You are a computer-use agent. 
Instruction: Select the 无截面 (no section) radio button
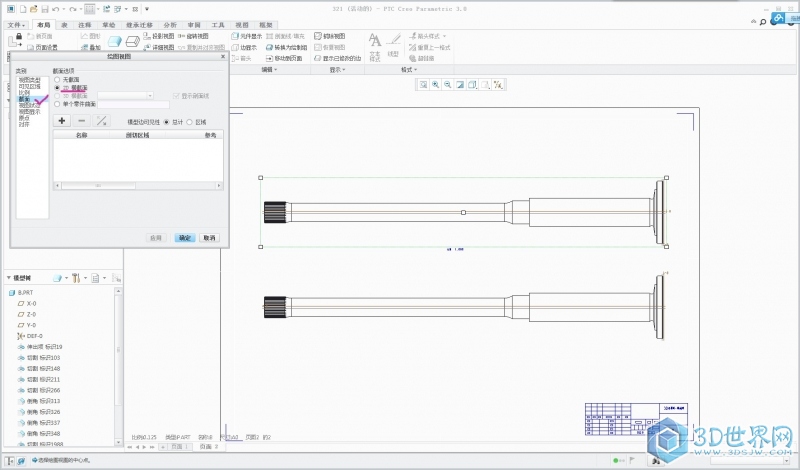(57, 79)
